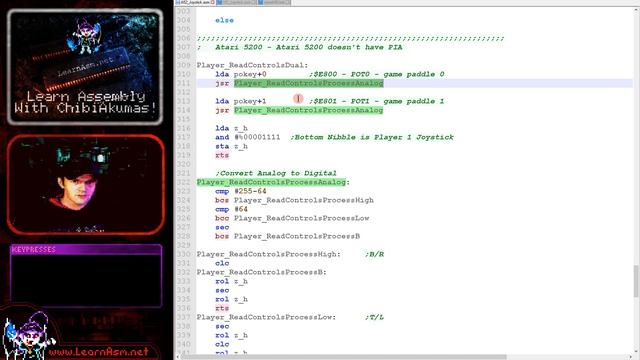Viewport: 640px width, 360px height.
Task: Click 'Player_ReadControlsProcessB' on the bcs line 328
Action: (x=297, y=236)
